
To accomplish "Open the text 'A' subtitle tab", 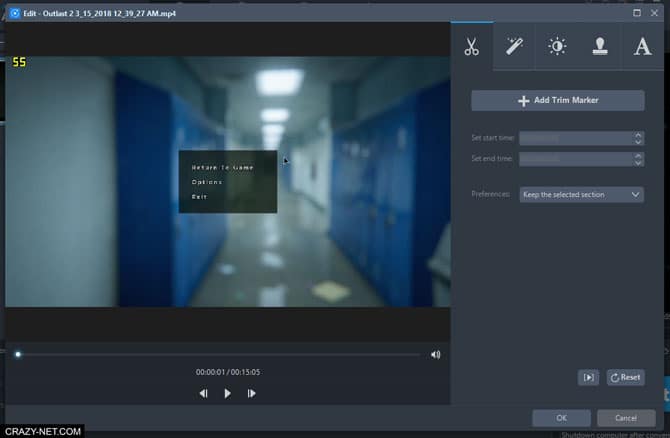I will (643, 46).
